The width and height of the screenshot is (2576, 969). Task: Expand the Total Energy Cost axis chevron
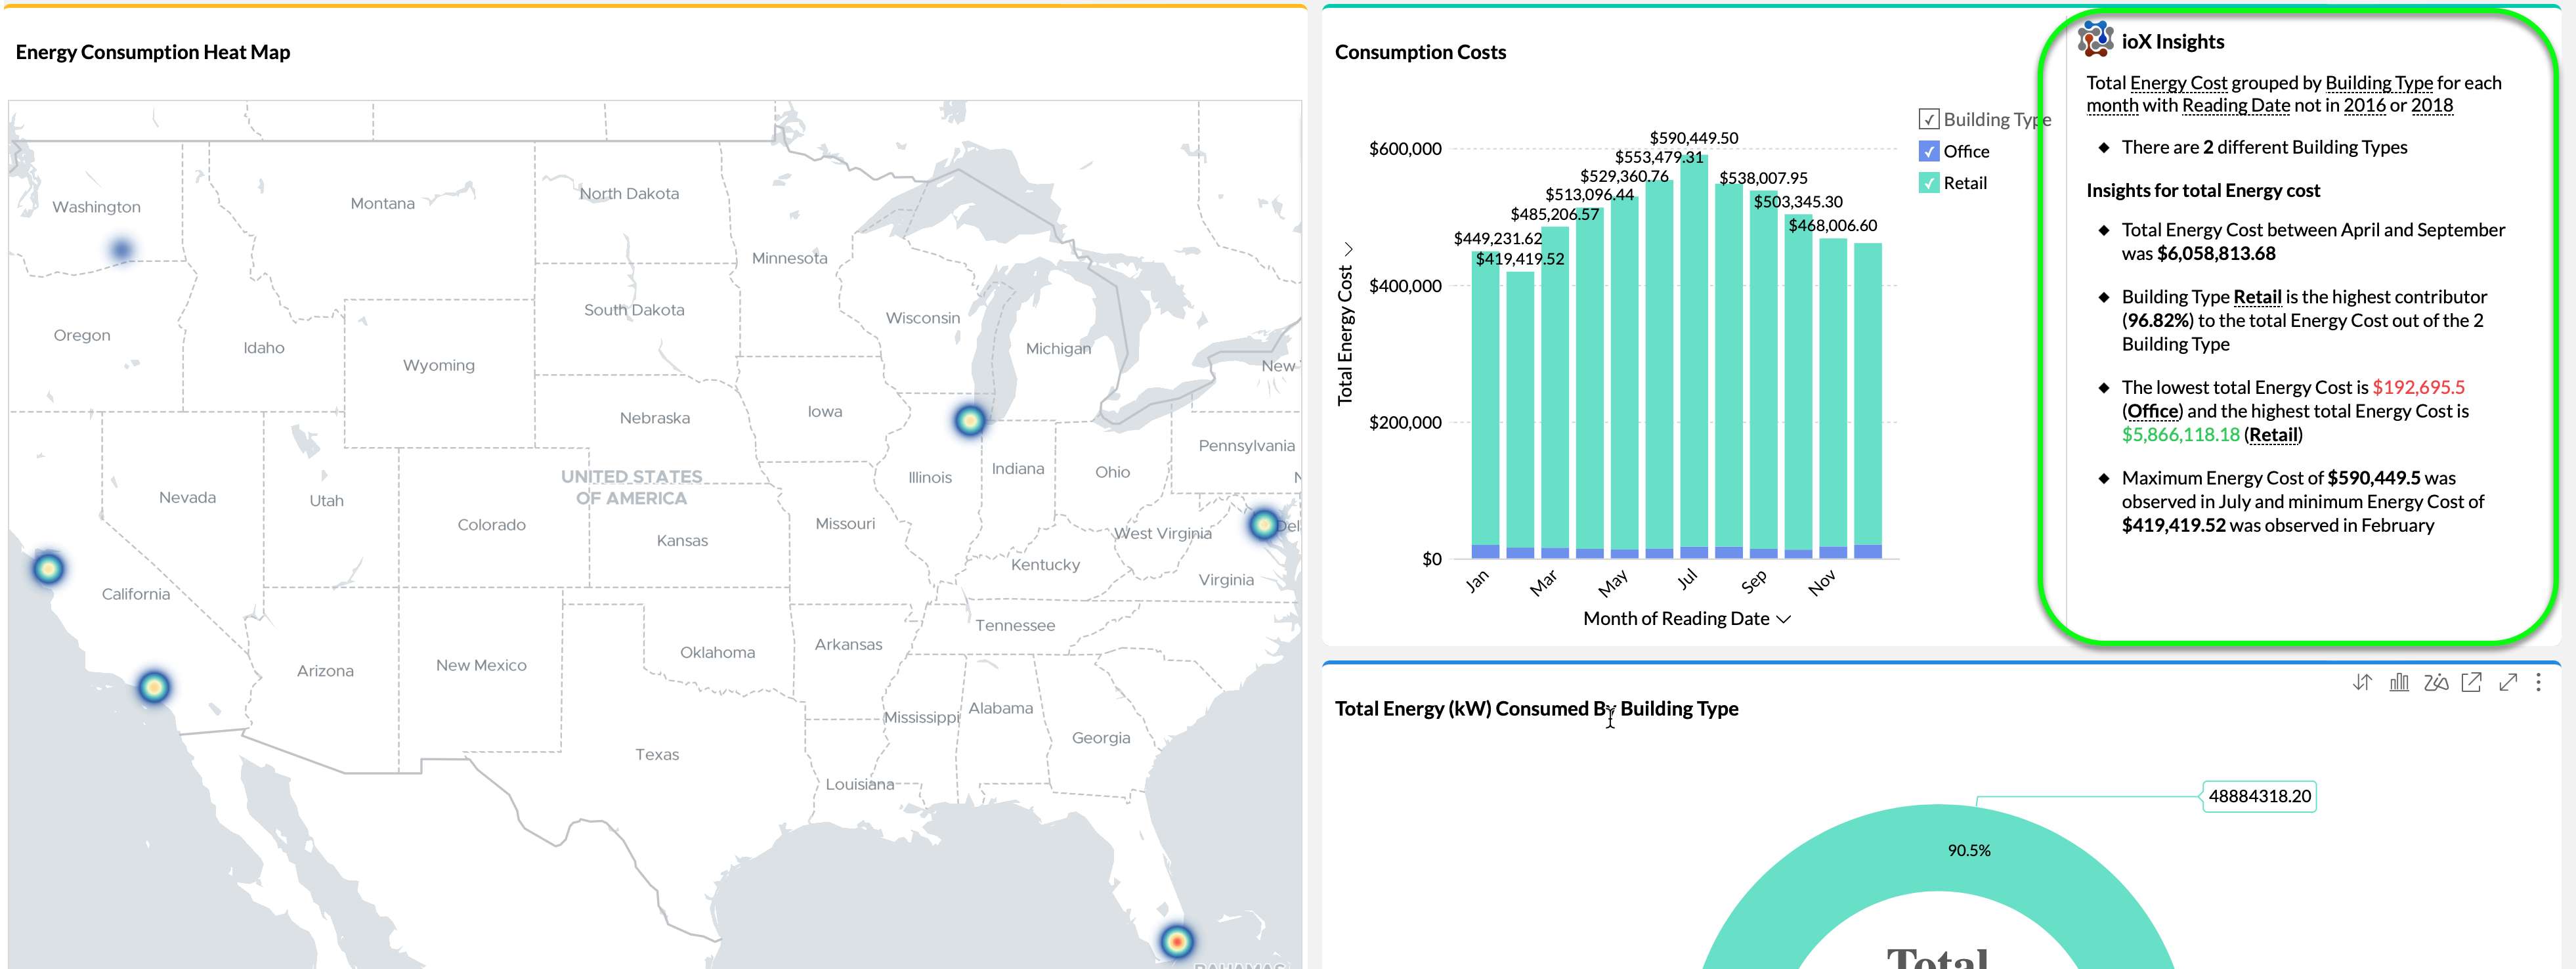[1348, 249]
